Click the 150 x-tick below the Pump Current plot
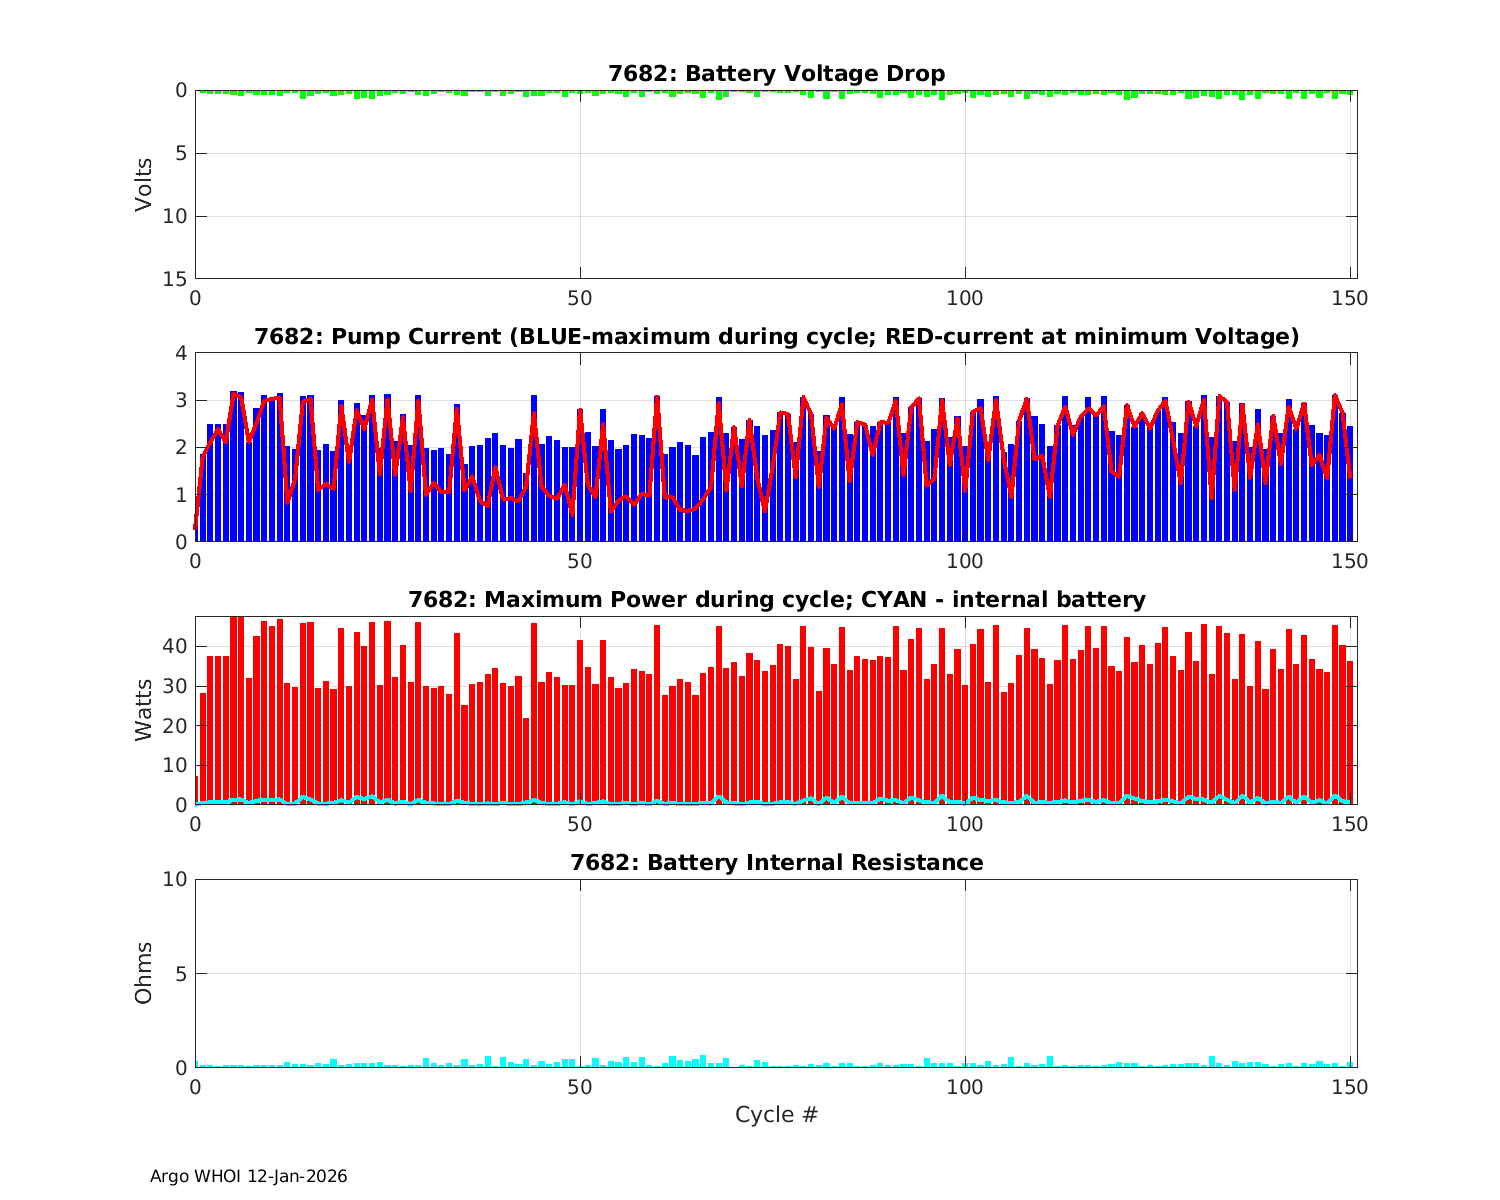Image resolution: width=1500 pixels, height=1200 pixels. 1350,561
